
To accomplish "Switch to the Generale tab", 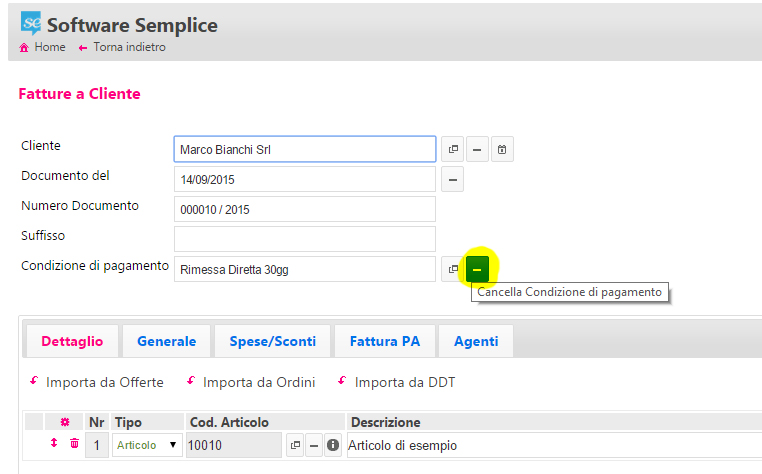I will [166, 341].
